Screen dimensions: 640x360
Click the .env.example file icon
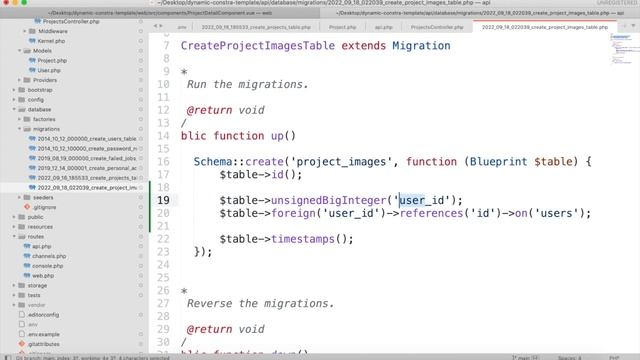pyautogui.click(x=22, y=334)
